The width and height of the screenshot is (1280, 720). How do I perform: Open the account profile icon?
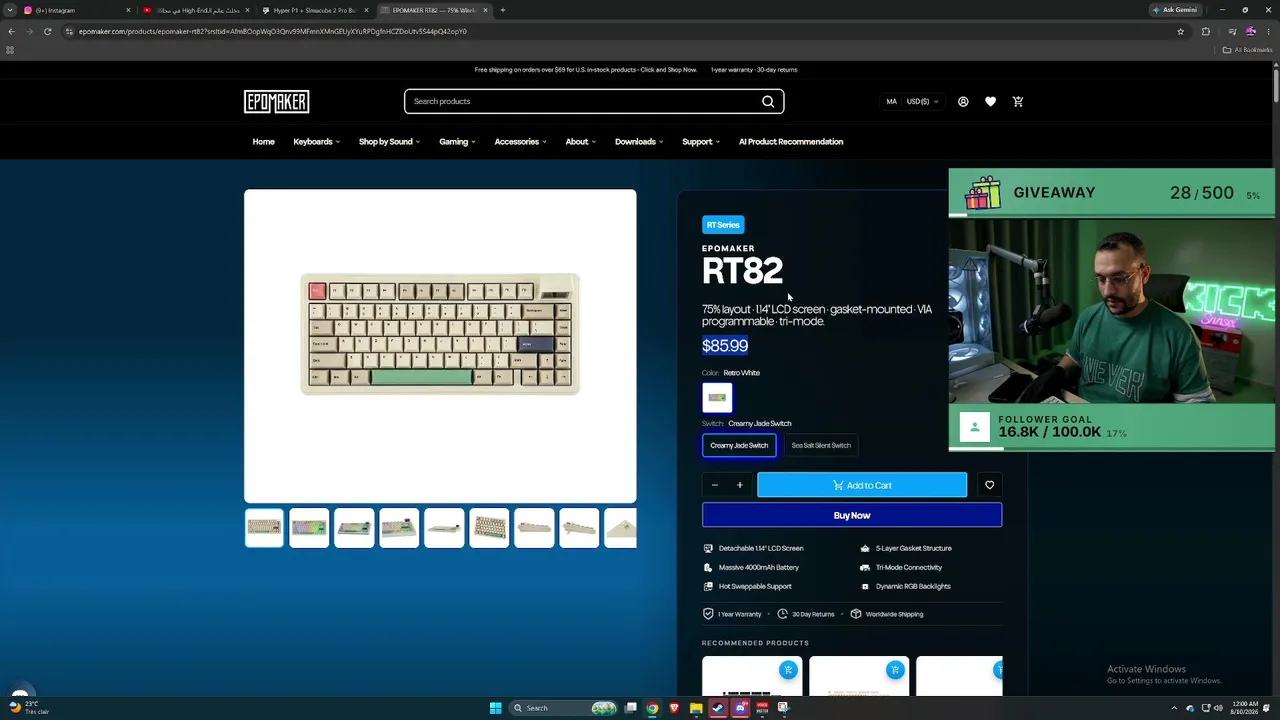963,101
